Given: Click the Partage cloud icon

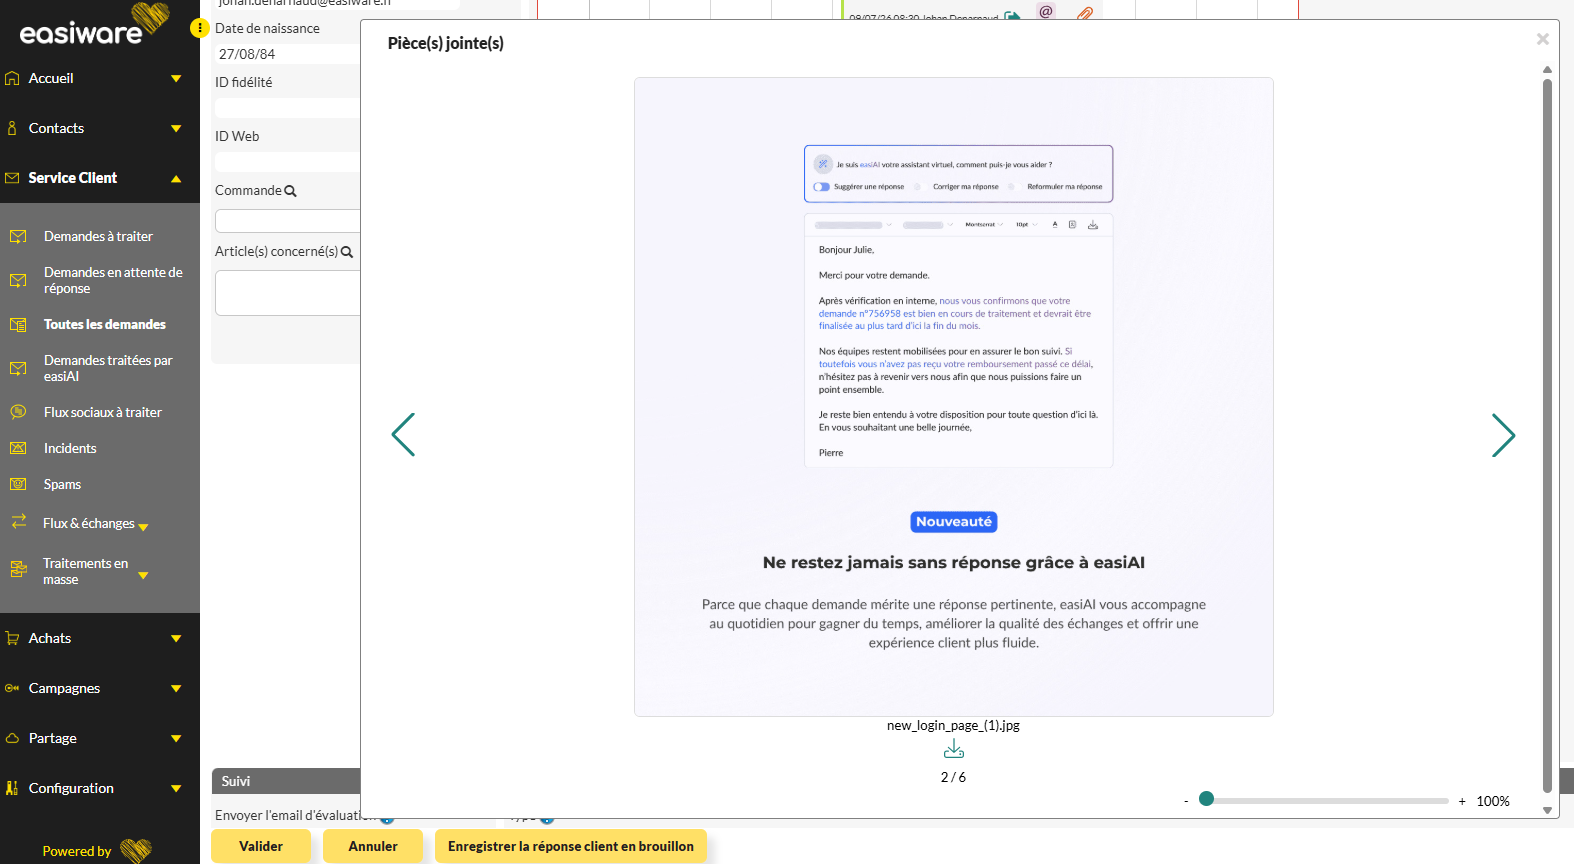Looking at the screenshot, I should pyautogui.click(x=12, y=738).
